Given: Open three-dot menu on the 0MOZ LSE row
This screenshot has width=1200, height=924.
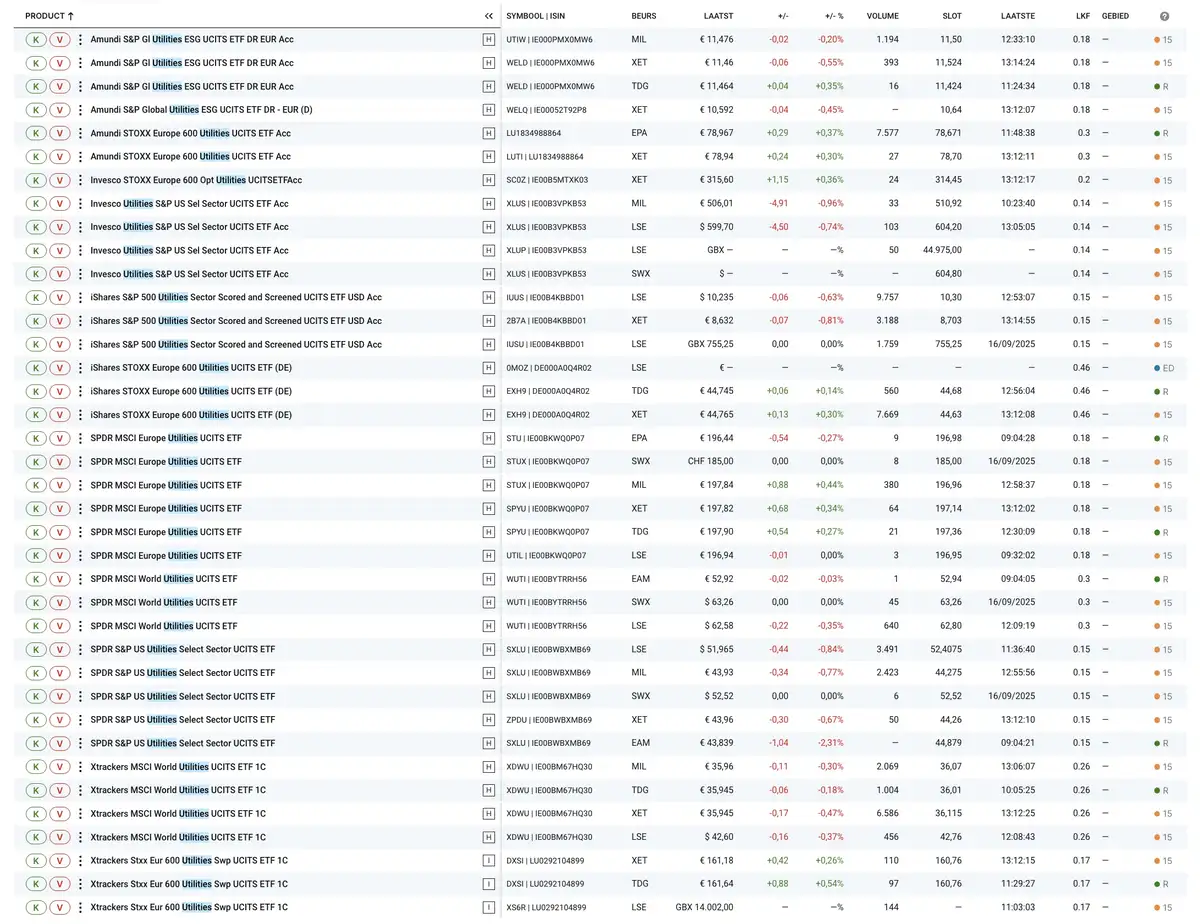Looking at the screenshot, I should click(80, 368).
